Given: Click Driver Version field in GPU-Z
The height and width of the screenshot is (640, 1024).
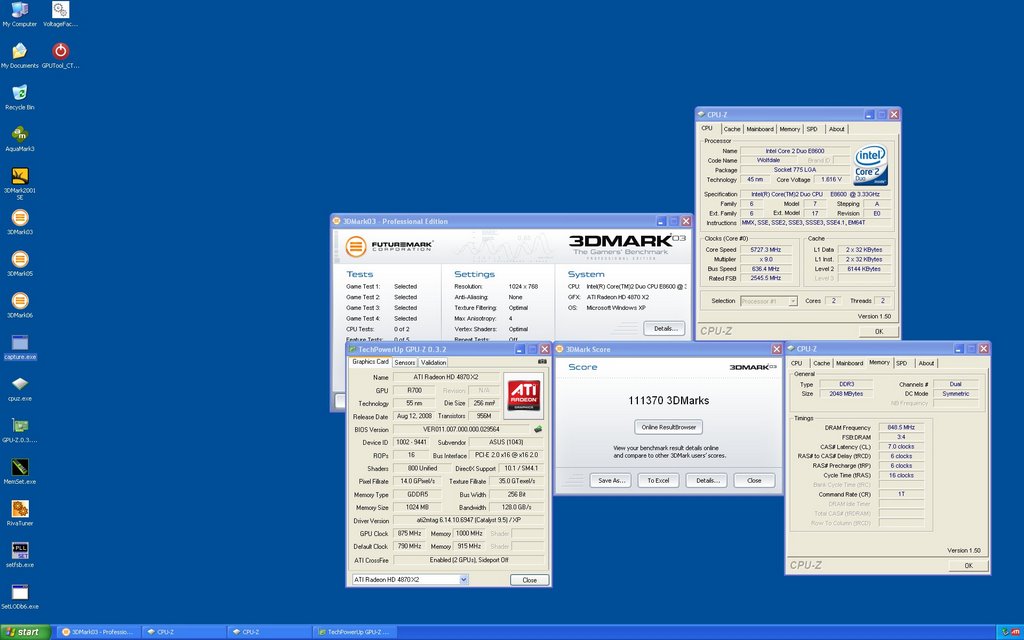Looking at the screenshot, I should pos(468,520).
